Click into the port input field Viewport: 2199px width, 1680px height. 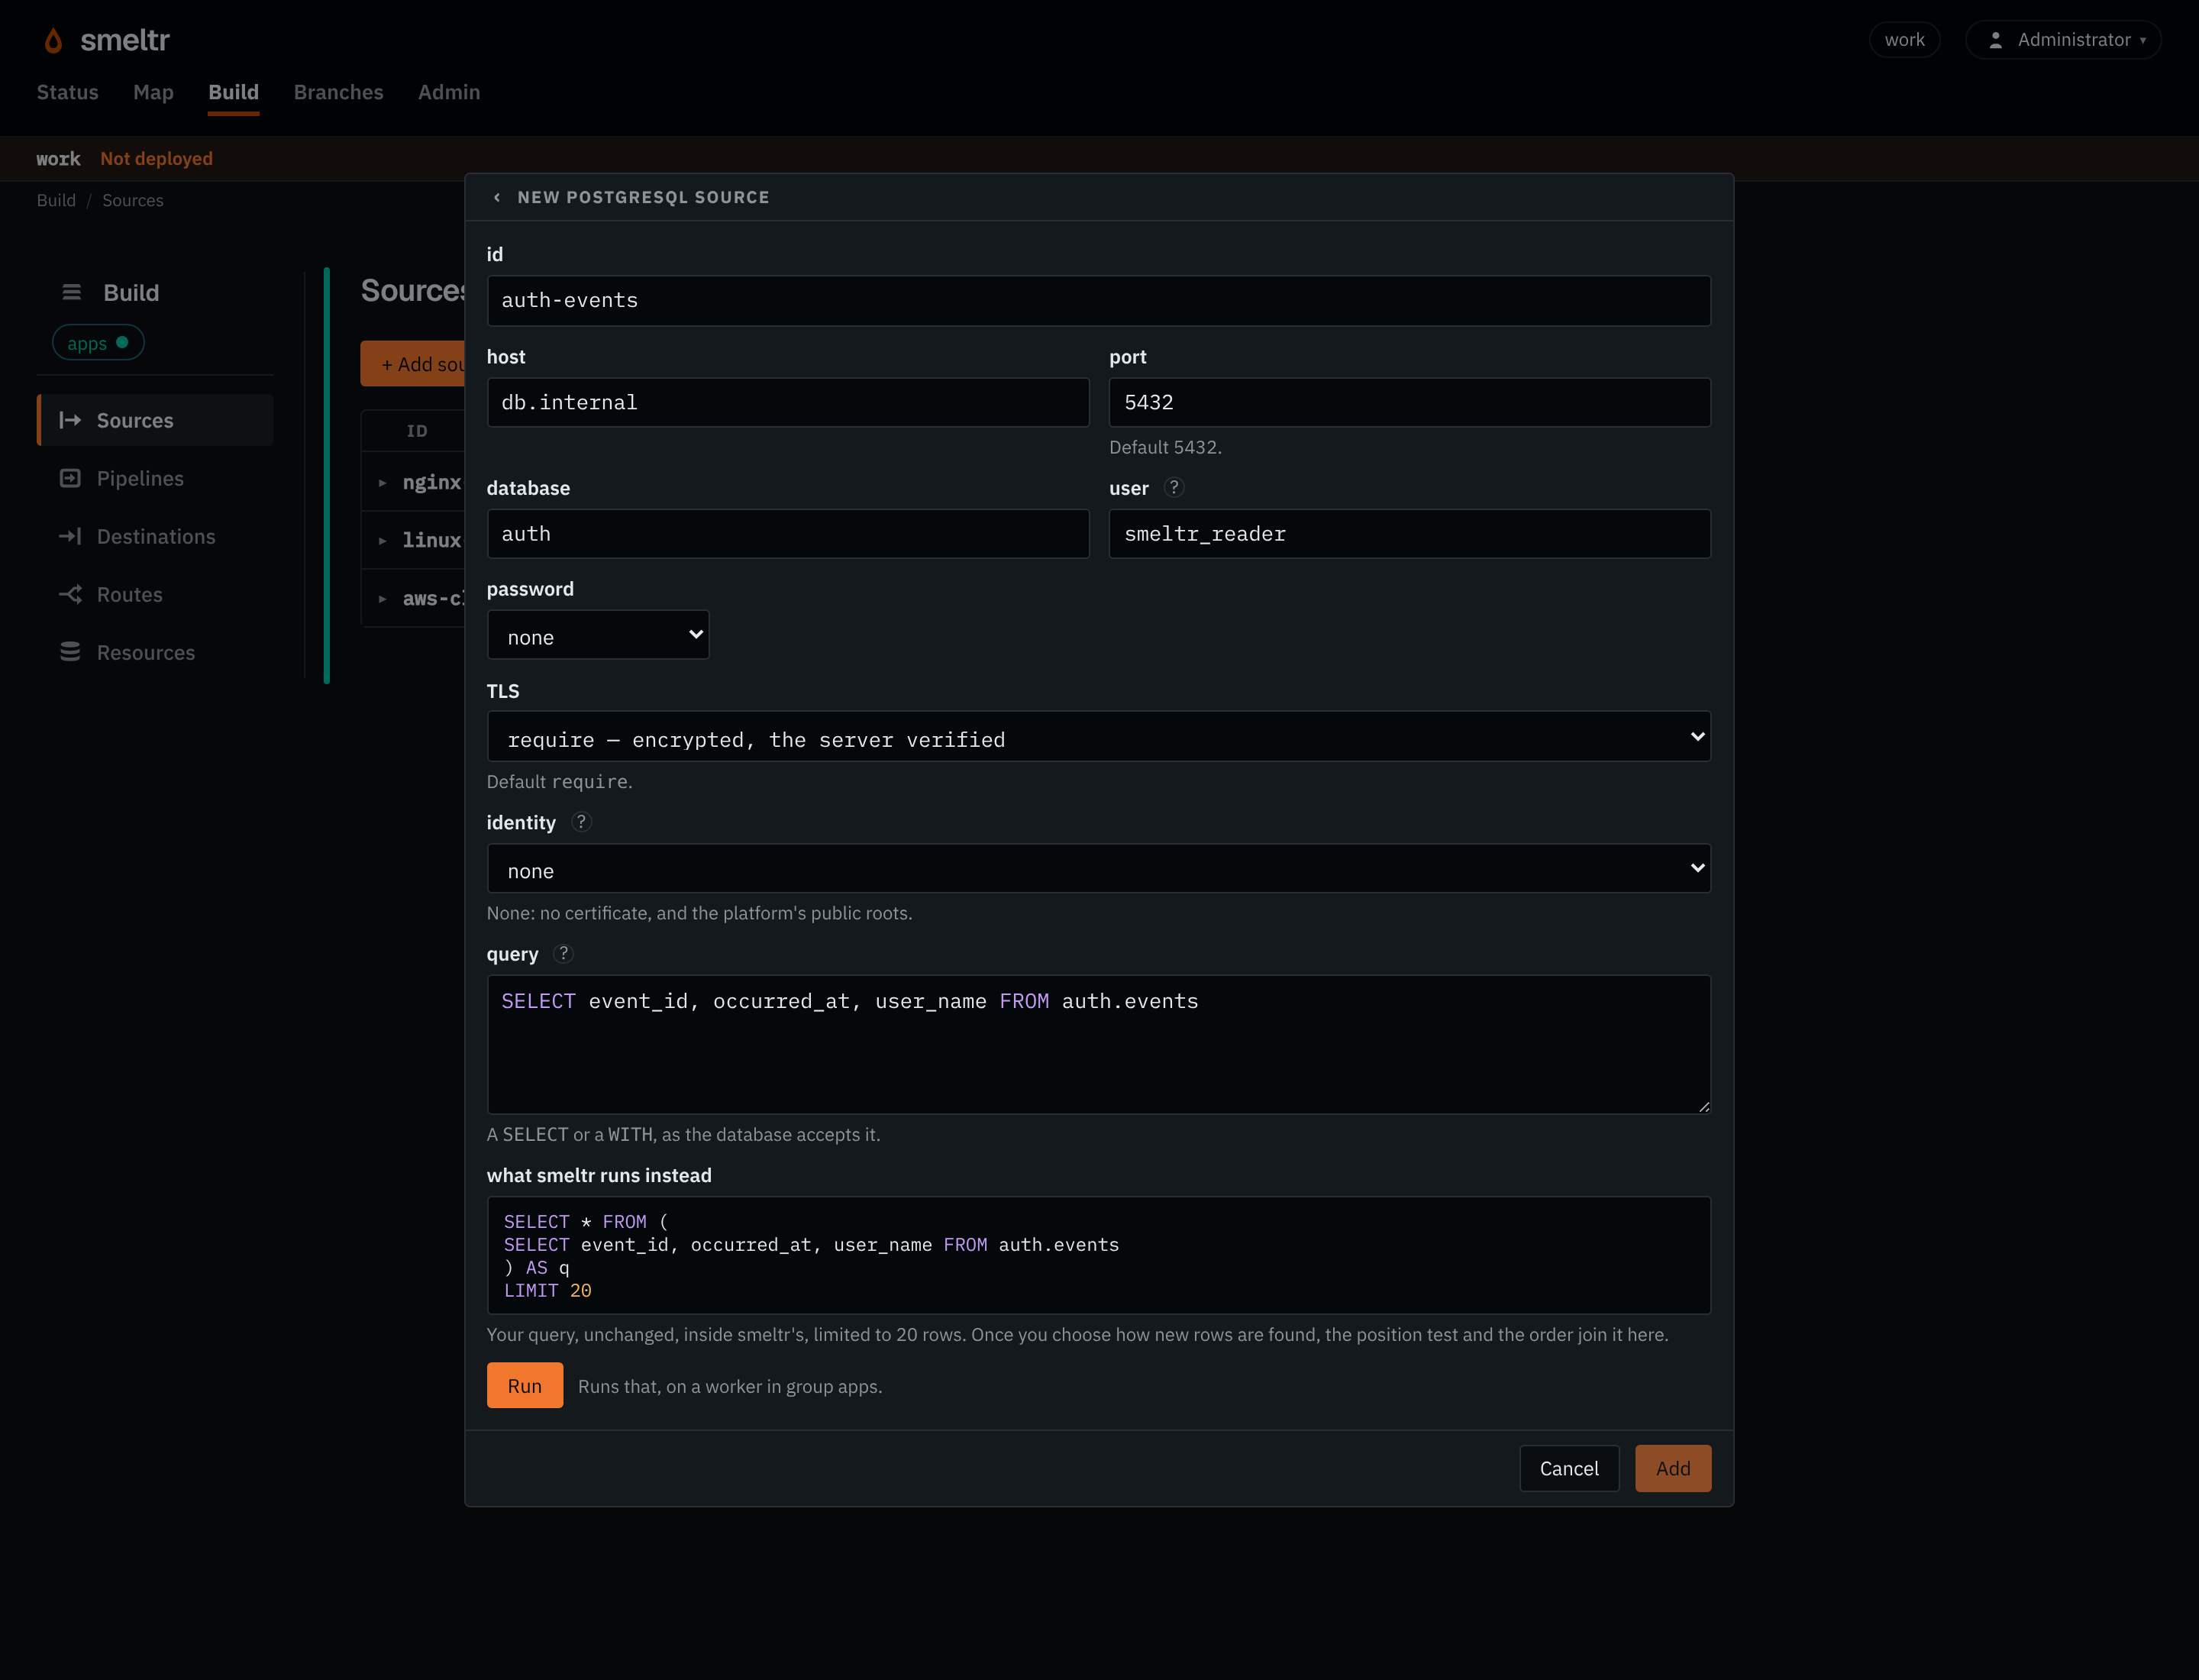pos(1410,403)
